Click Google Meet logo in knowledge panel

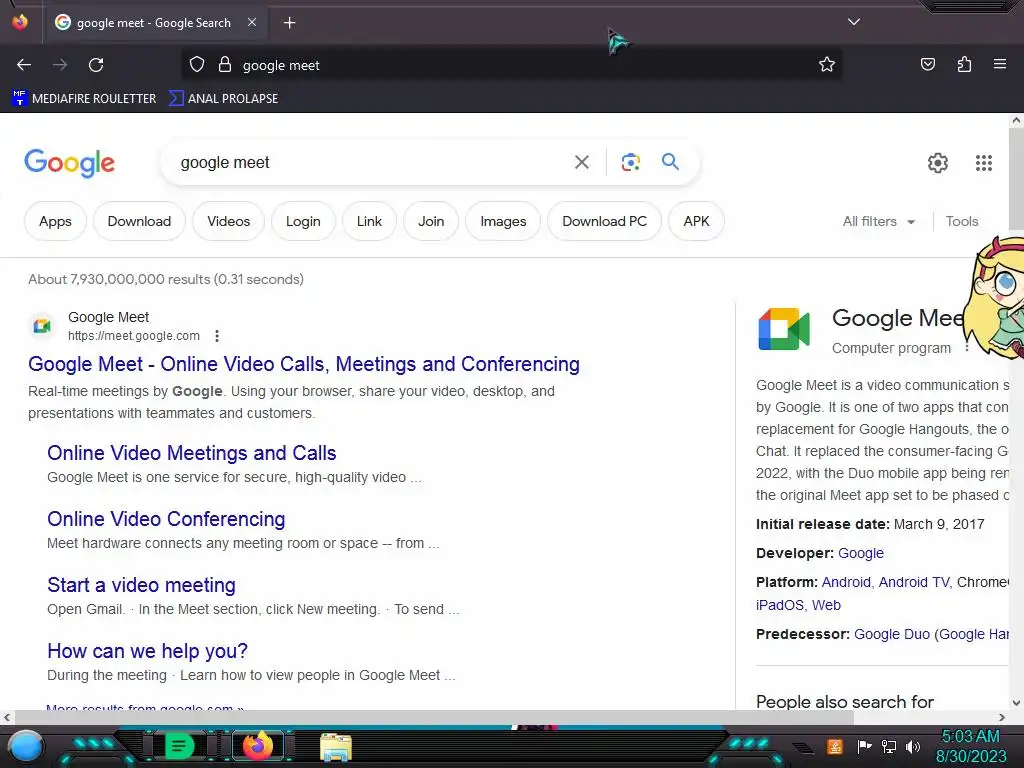click(x=784, y=329)
